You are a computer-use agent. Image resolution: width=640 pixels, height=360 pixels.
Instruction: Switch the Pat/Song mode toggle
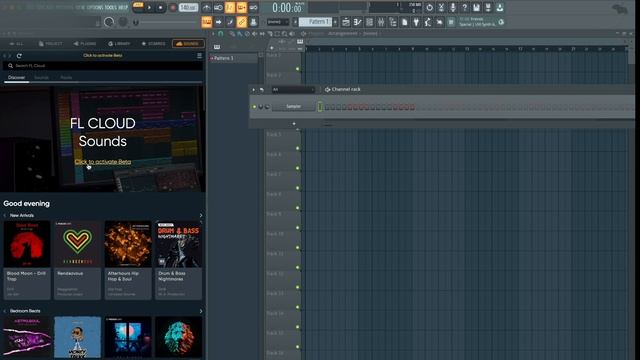tap(138, 7)
